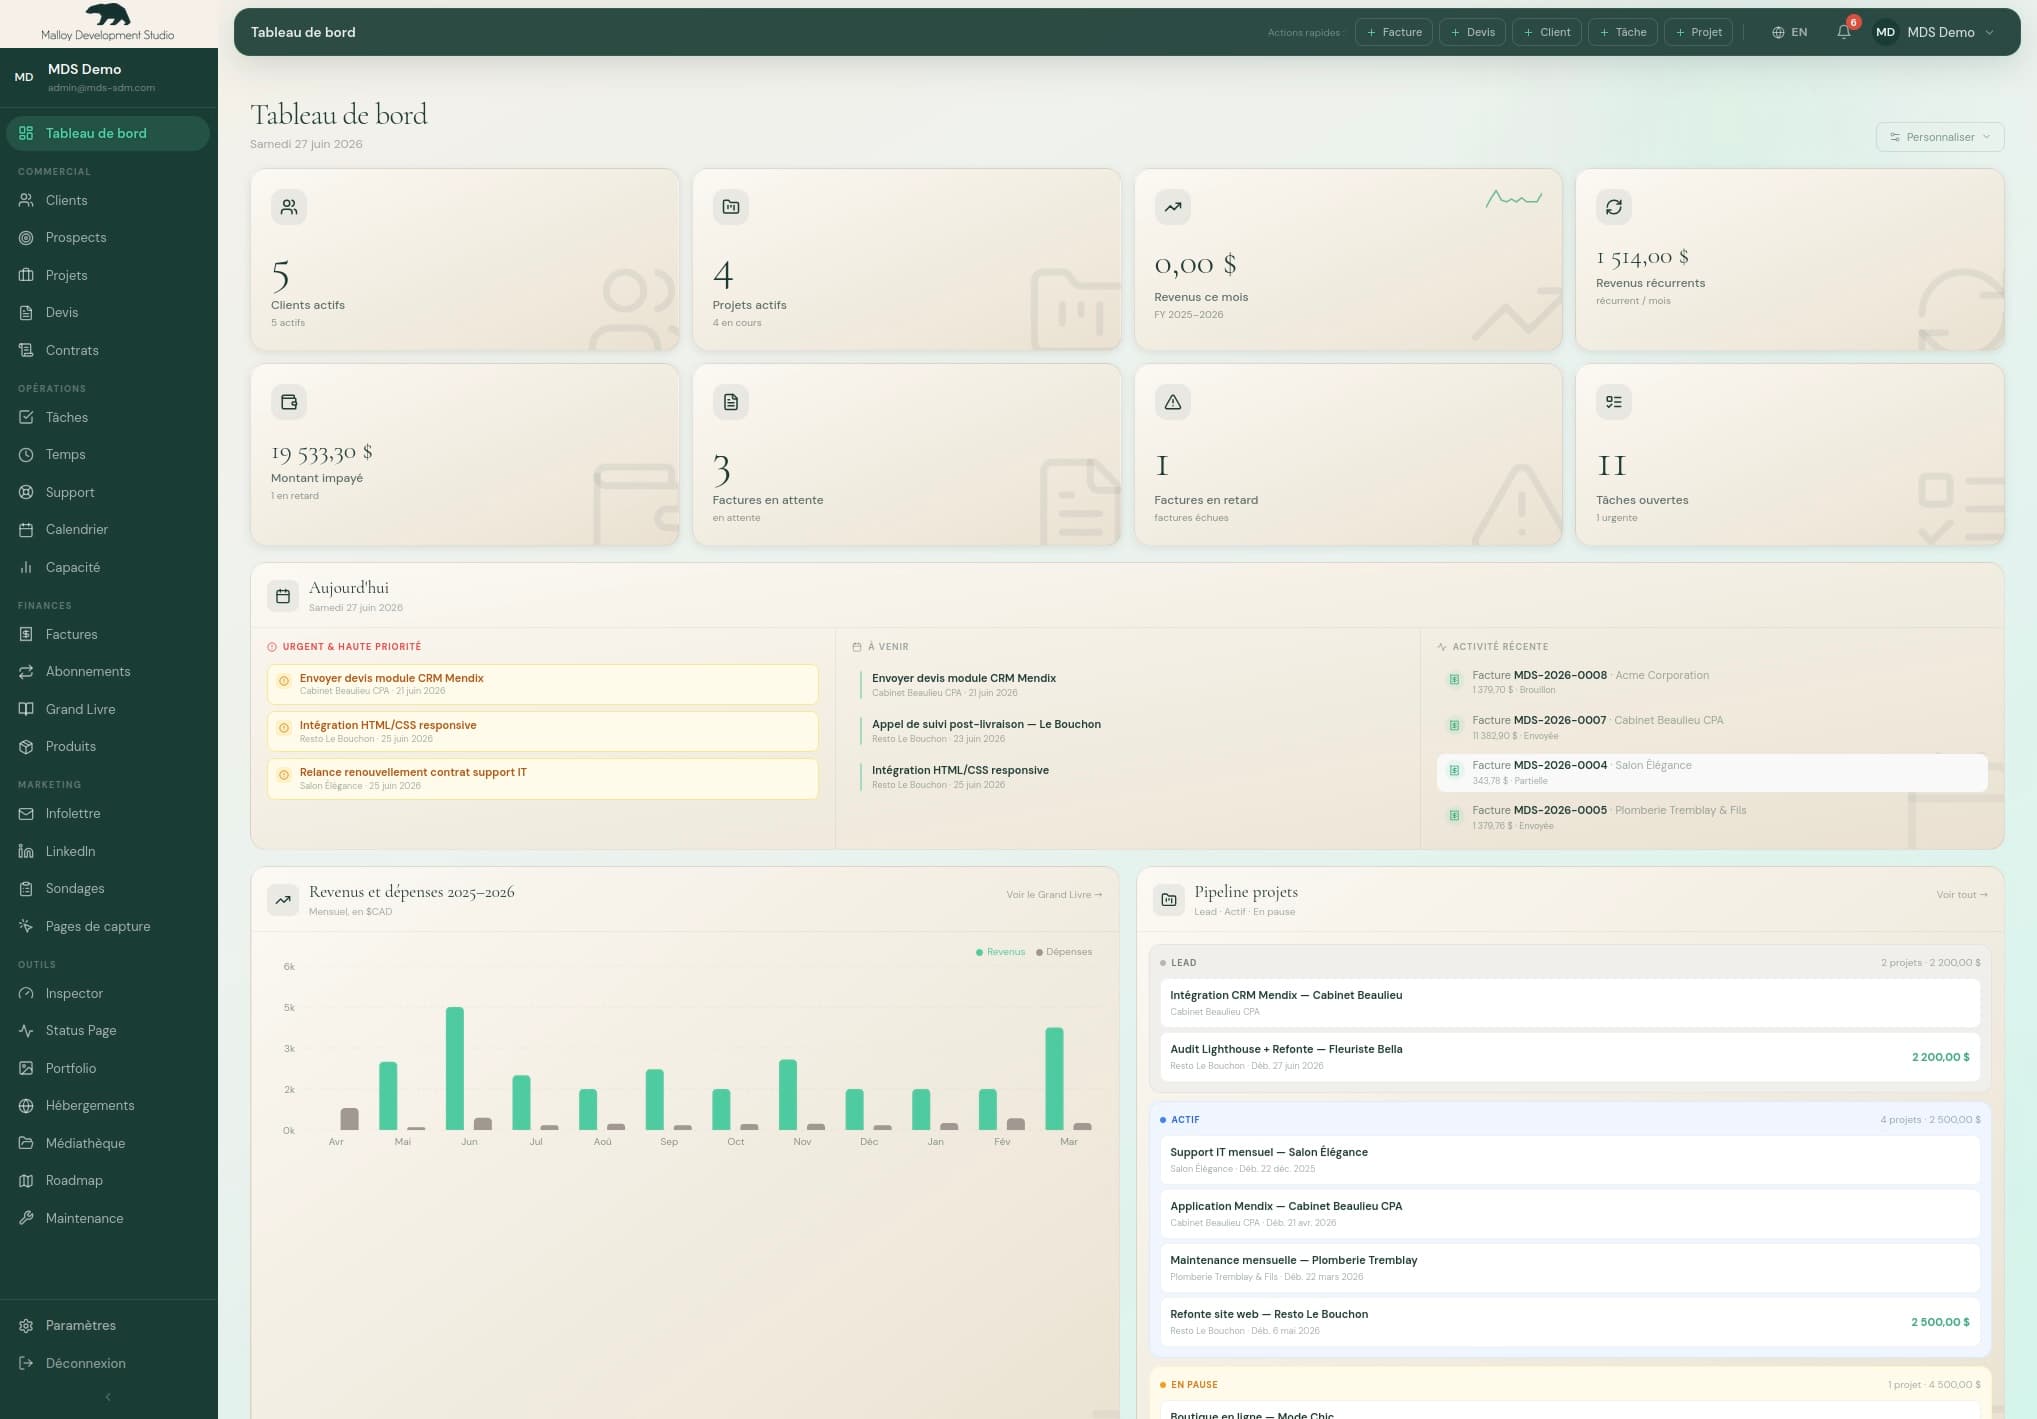Open Facture MDS-2026-0004 Salon Élégance activity
2037x1419 pixels.
[1712, 772]
